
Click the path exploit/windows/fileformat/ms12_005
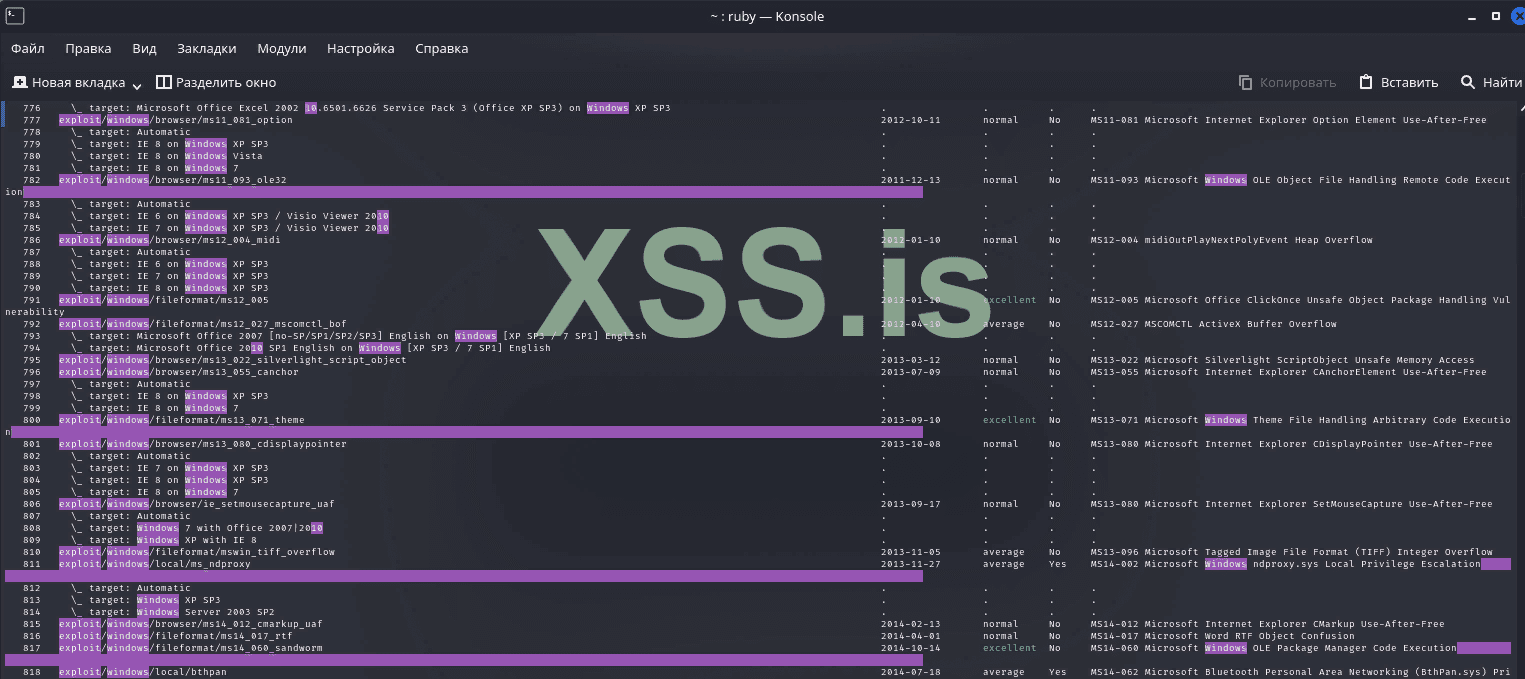[x=164, y=300]
